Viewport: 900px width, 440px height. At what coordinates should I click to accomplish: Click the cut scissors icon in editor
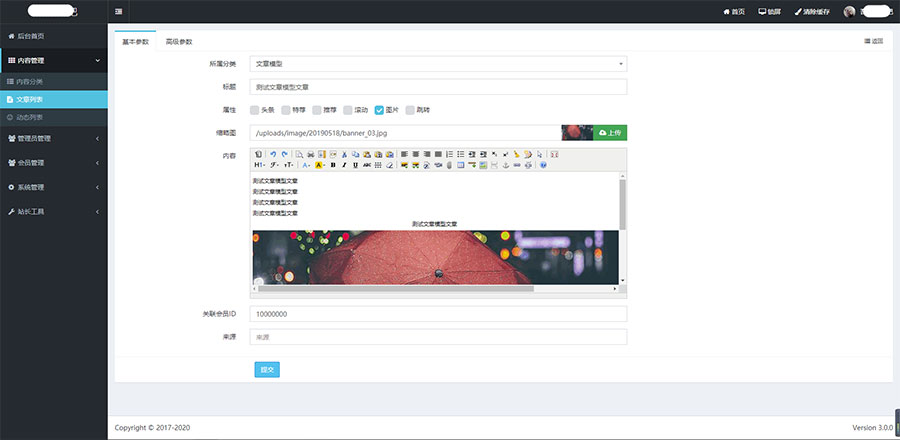pyautogui.click(x=344, y=154)
